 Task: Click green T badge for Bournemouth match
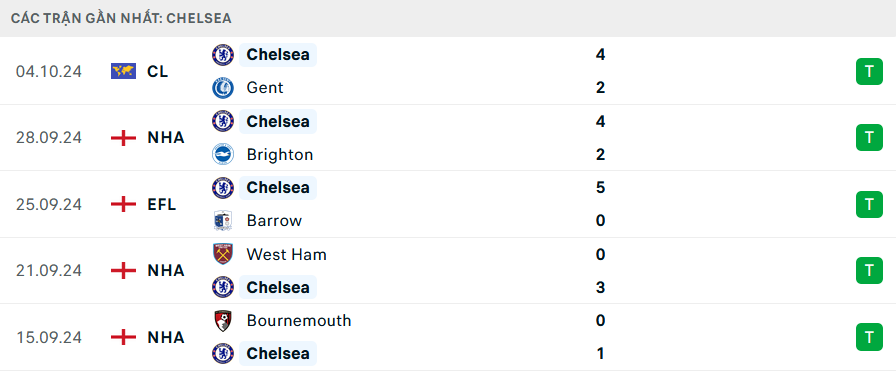(x=869, y=337)
